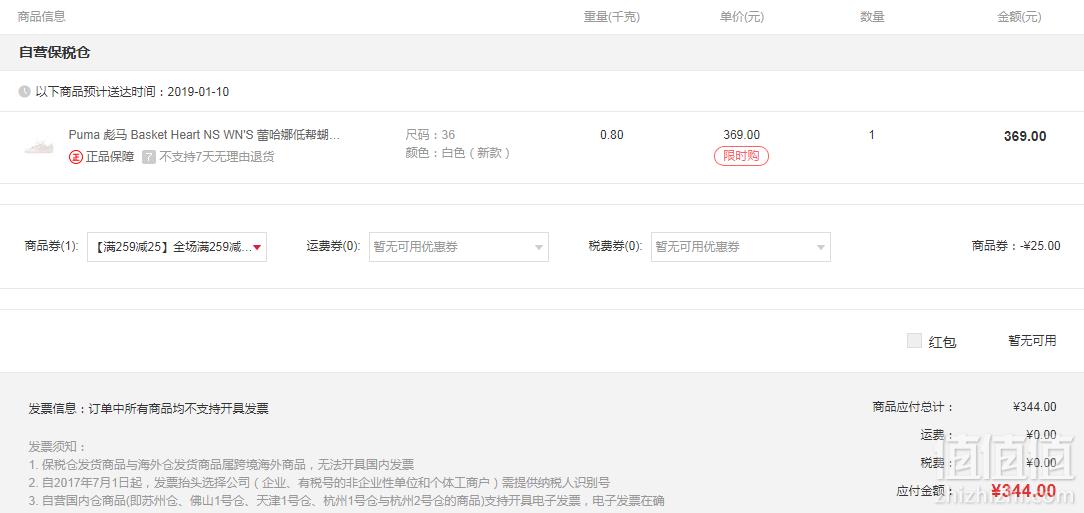Image resolution: width=1084 pixels, height=513 pixels.
Task: Click the 税费券(0) label
Action: click(615, 245)
